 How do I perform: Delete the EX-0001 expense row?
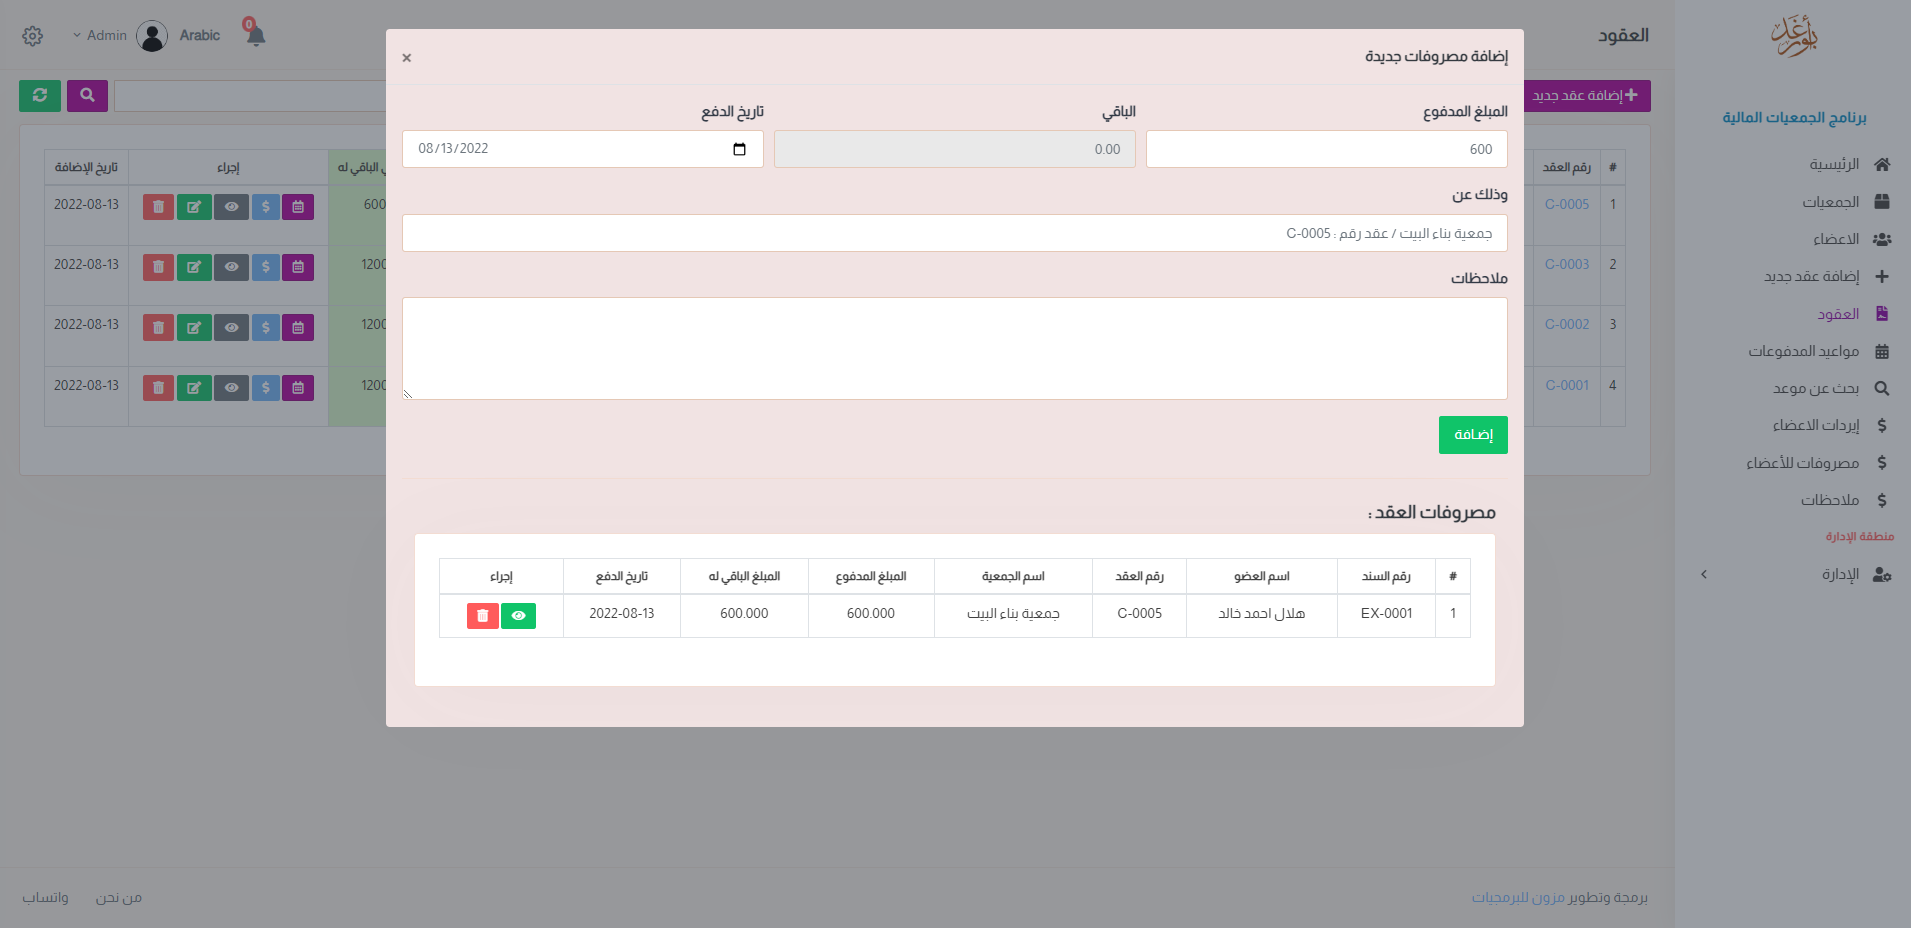pos(482,616)
